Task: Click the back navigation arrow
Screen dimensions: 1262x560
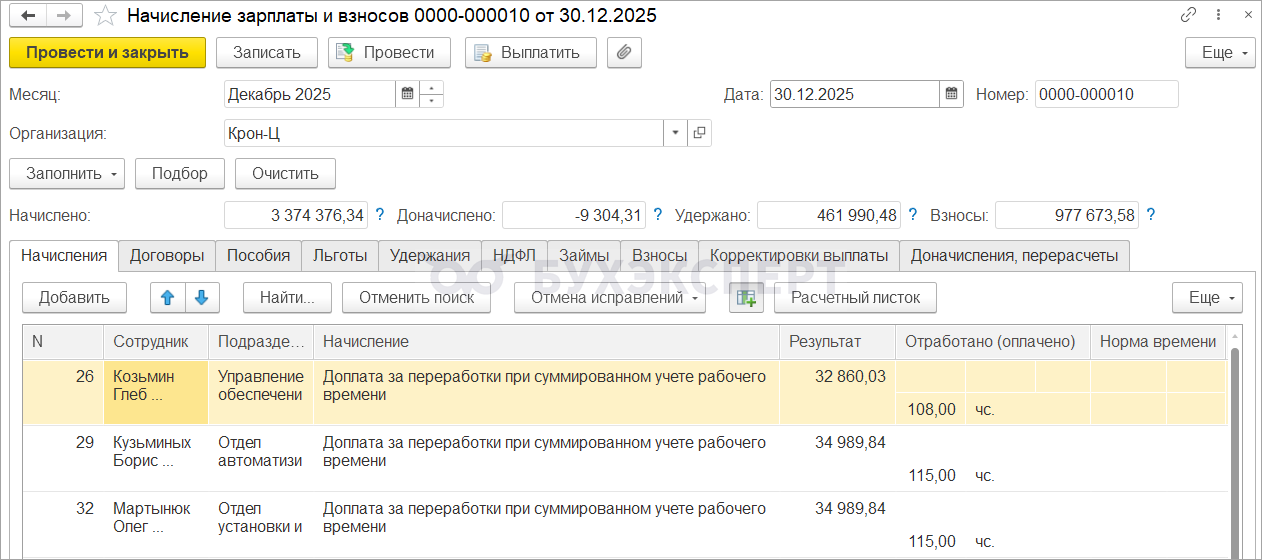Action: (29, 16)
